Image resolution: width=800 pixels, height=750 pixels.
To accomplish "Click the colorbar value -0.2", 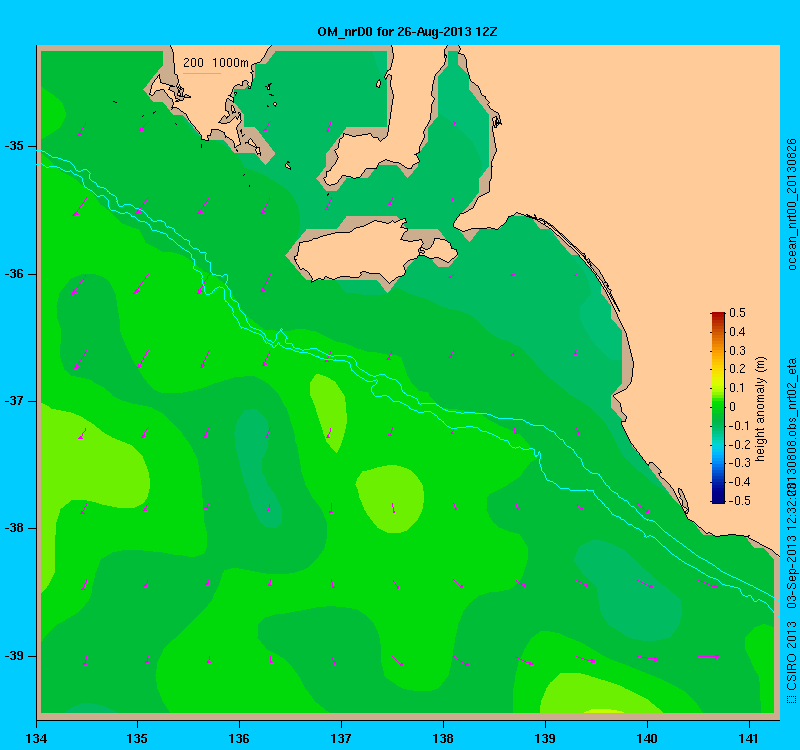I will (x=738, y=444).
